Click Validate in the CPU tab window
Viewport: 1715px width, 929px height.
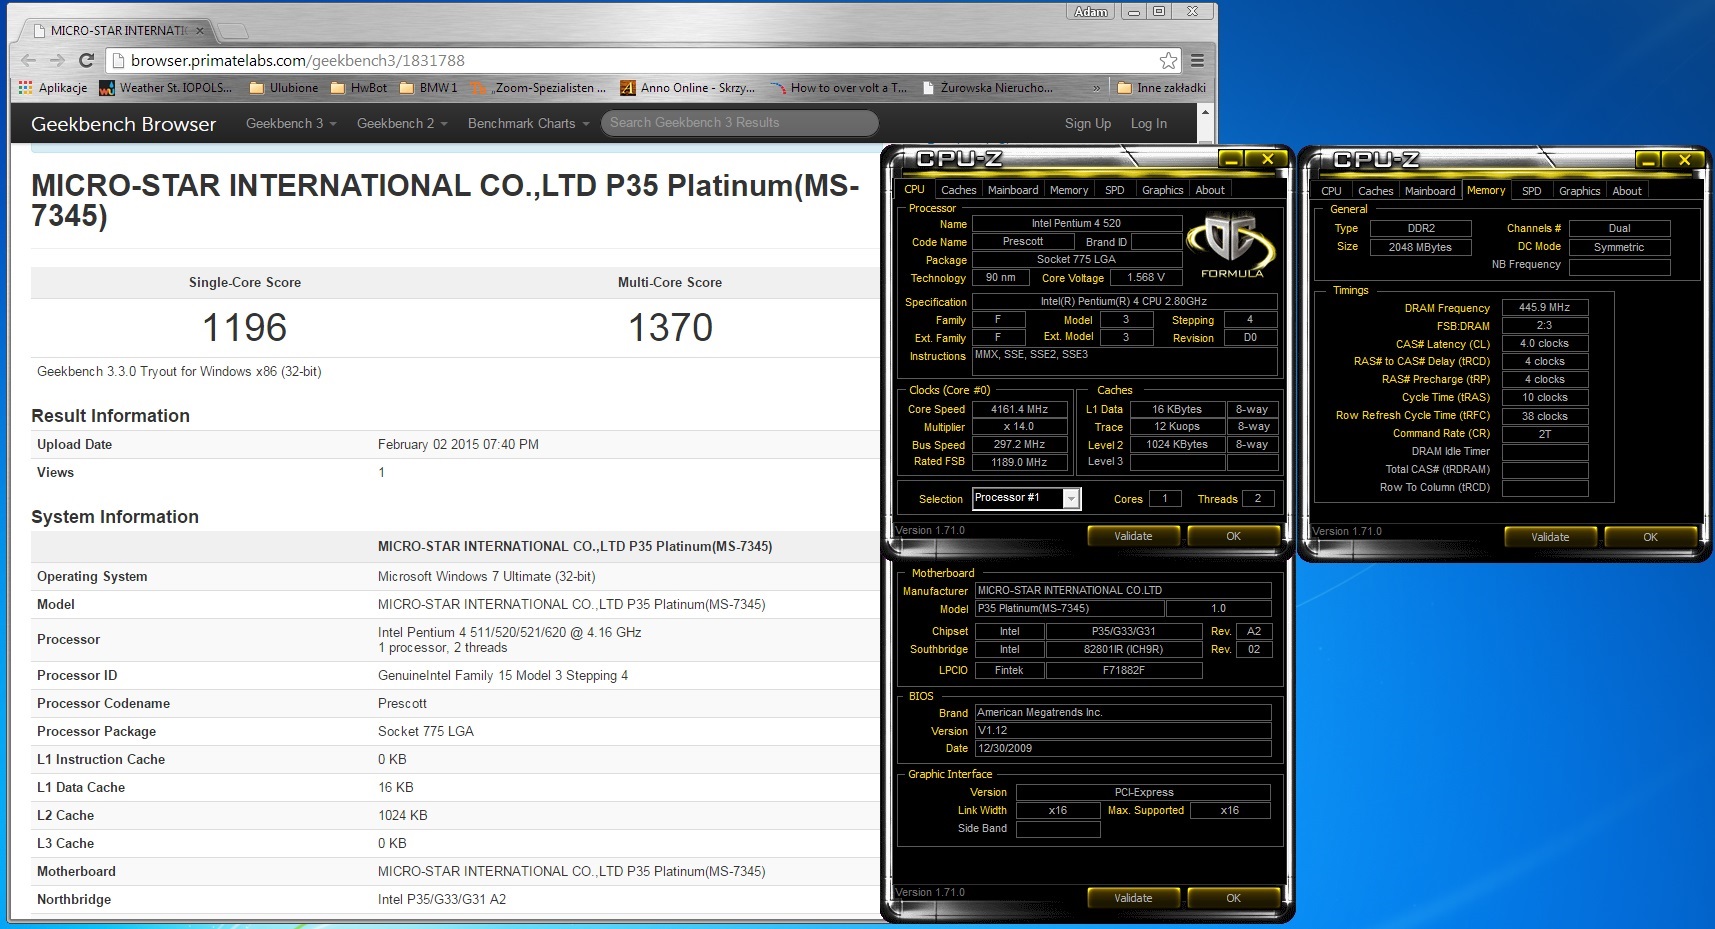tap(1133, 536)
